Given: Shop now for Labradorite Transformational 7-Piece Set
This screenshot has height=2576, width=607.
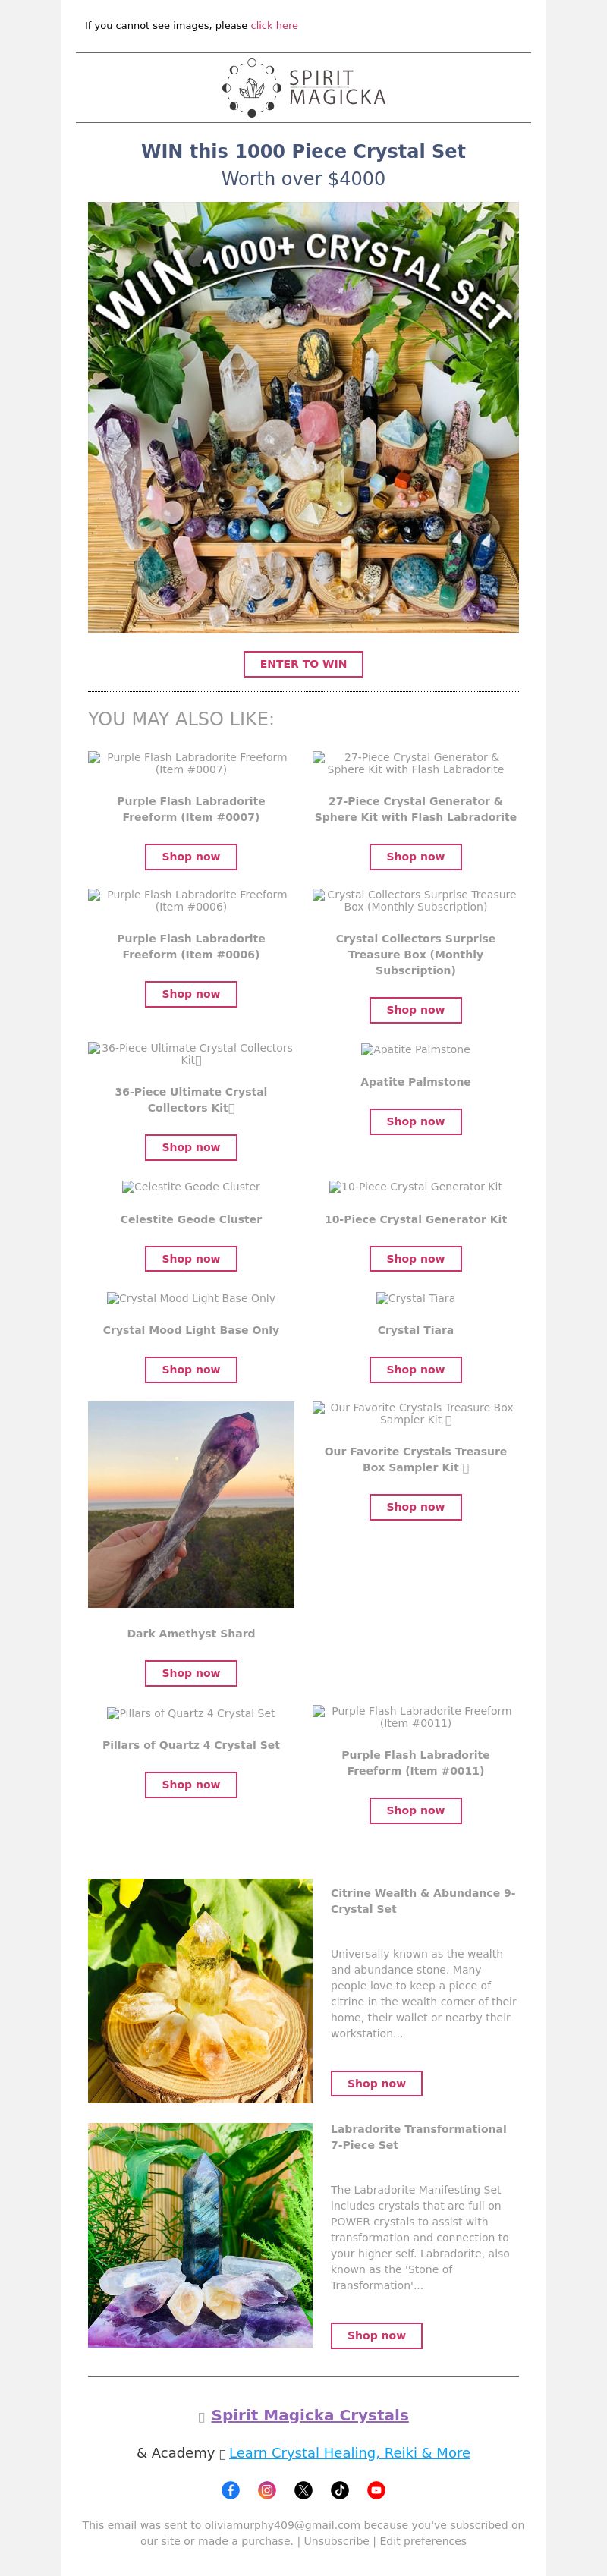Looking at the screenshot, I should tap(377, 2335).
